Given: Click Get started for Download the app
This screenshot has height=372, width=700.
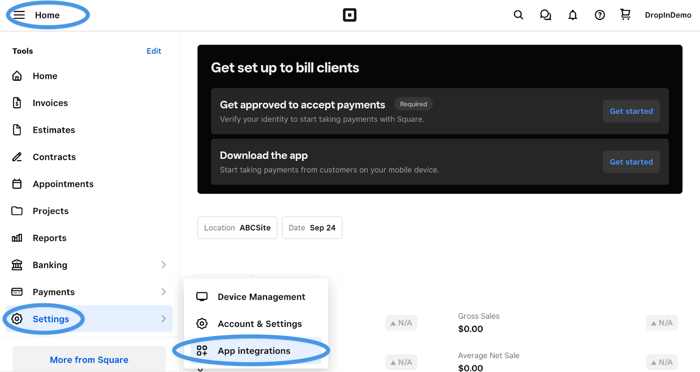Looking at the screenshot, I should pyautogui.click(x=631, y=162).
